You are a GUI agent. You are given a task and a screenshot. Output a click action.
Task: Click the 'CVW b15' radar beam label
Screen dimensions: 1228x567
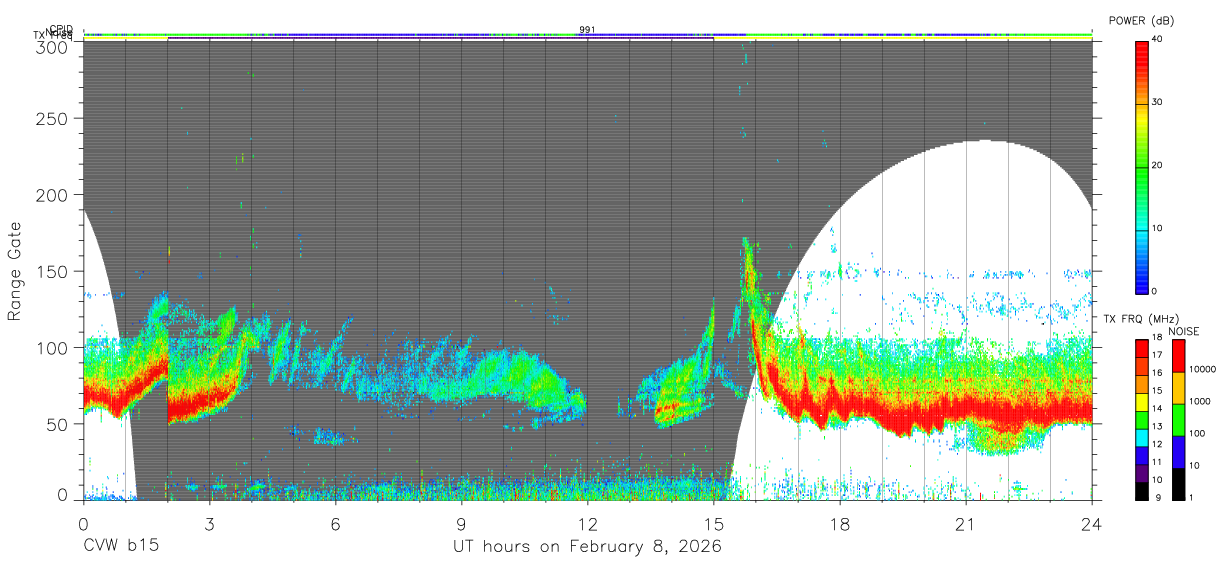click(121, 547)
